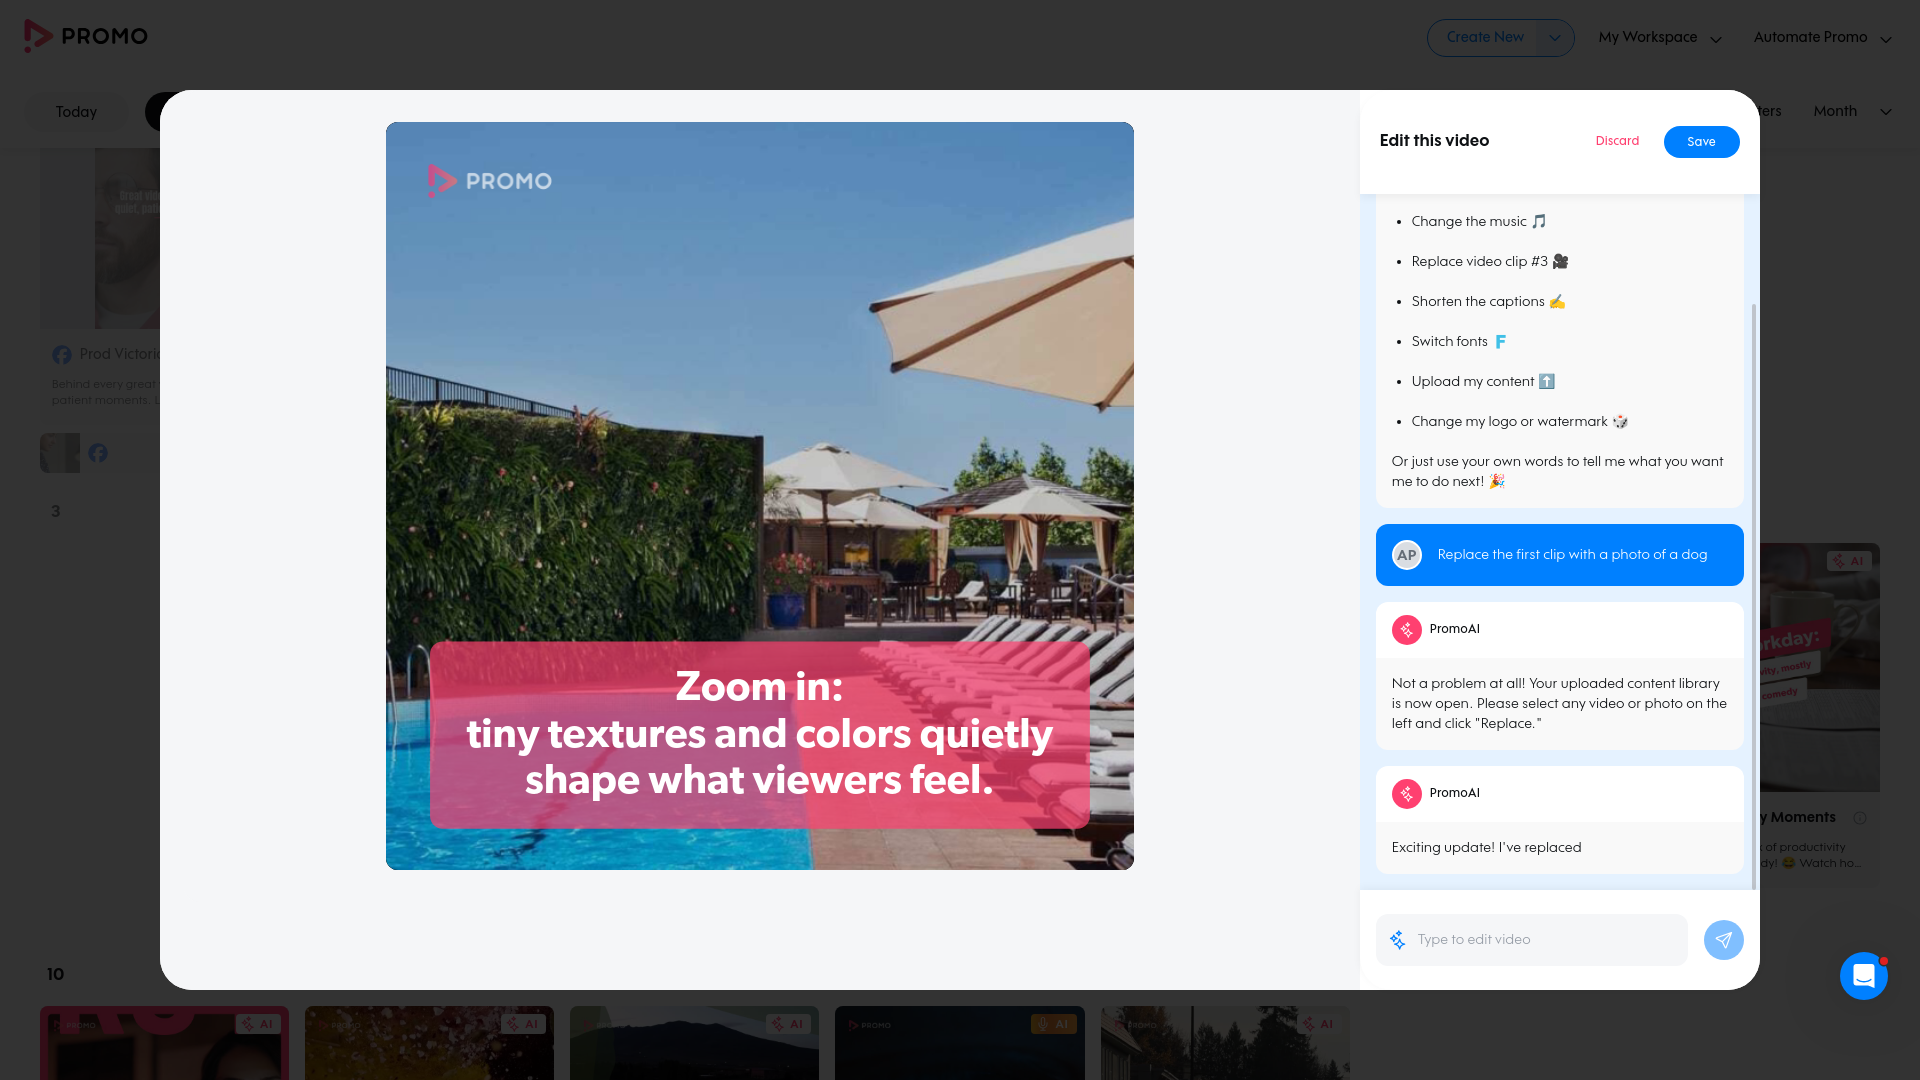Viewport: 1920px width, 1080px height.
Task: Click Promo watermark on video preview
Action: point(489,181)
